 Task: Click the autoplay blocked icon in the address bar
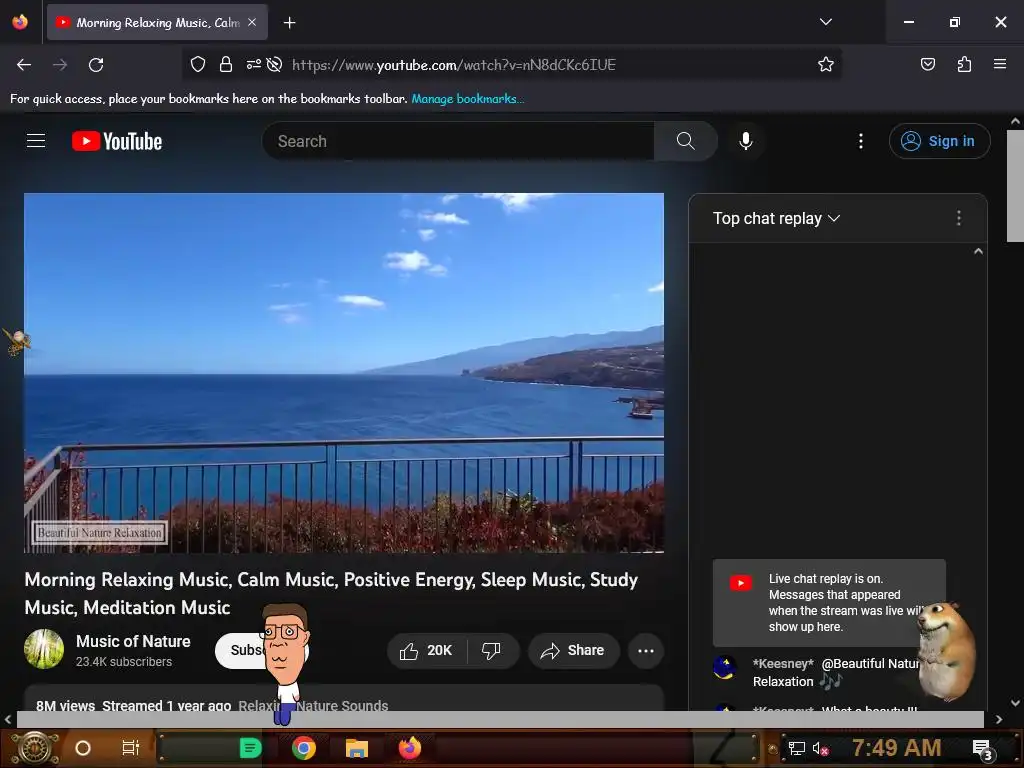coord(275,65)
